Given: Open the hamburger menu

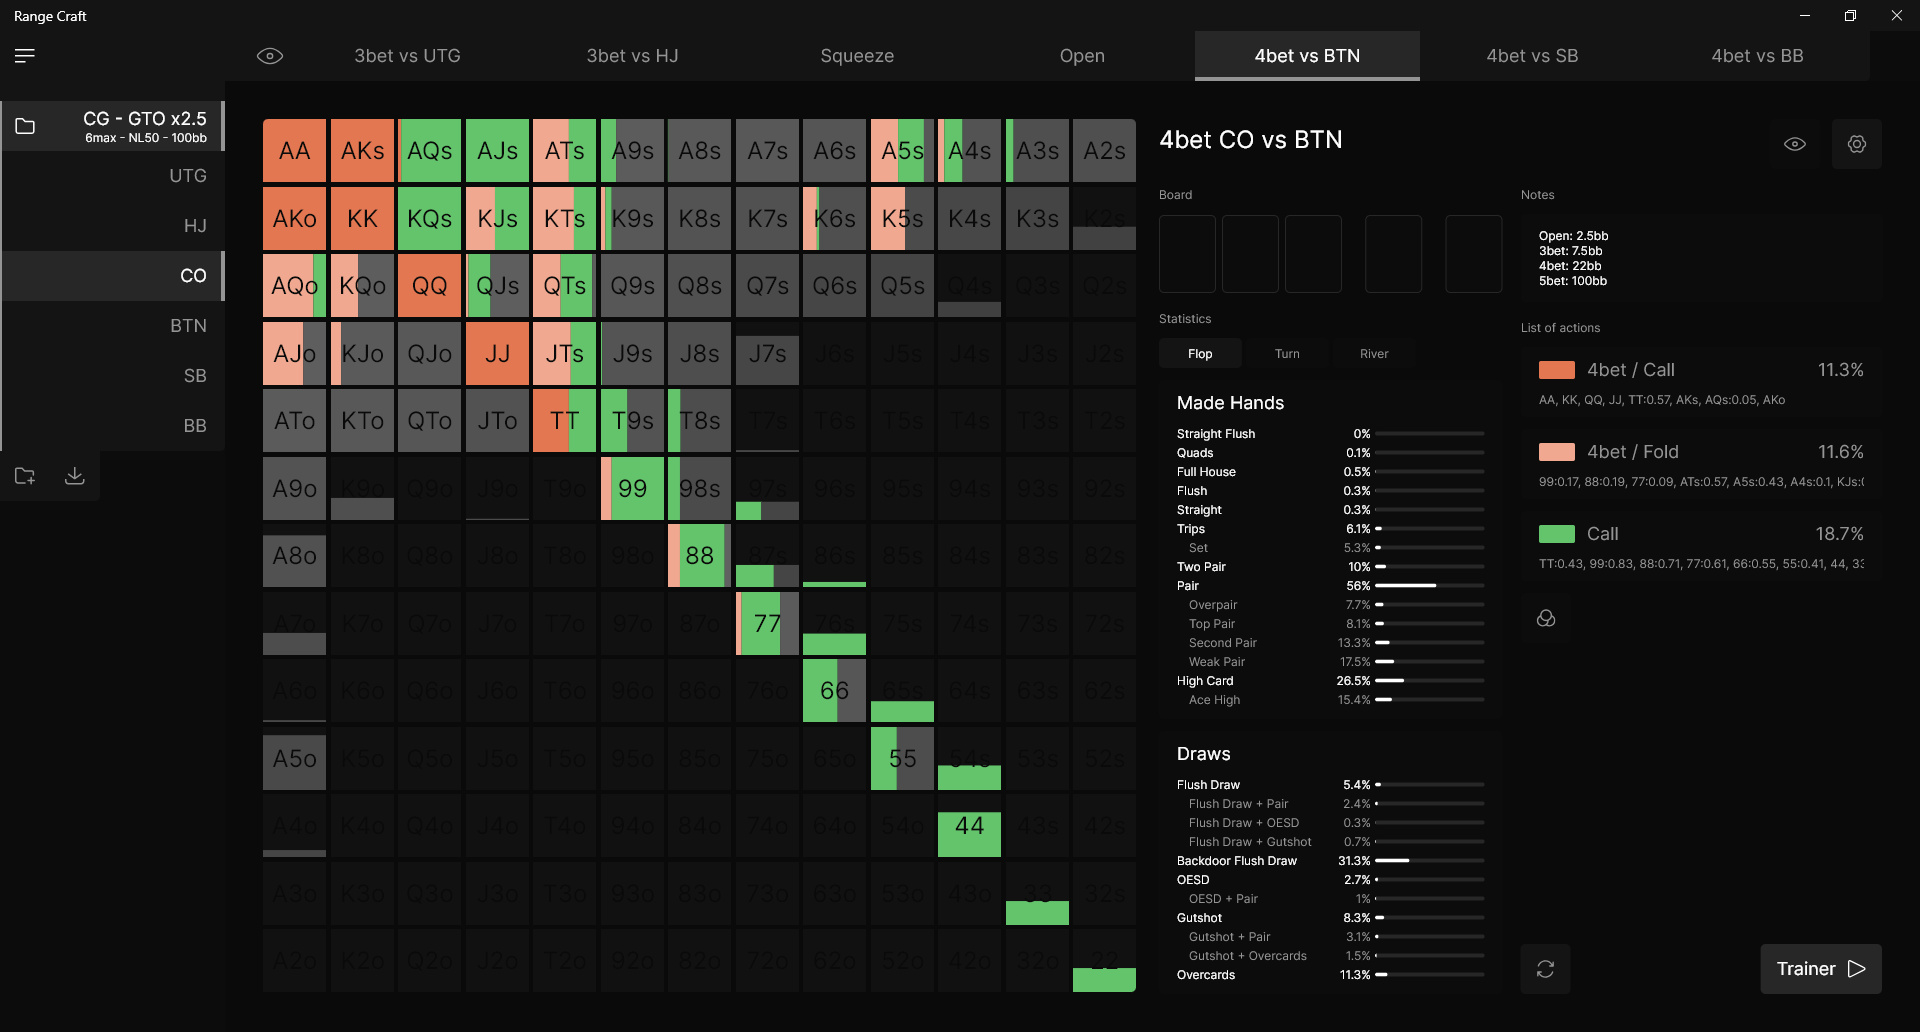Looking at the screenshot, I should 25,56.
